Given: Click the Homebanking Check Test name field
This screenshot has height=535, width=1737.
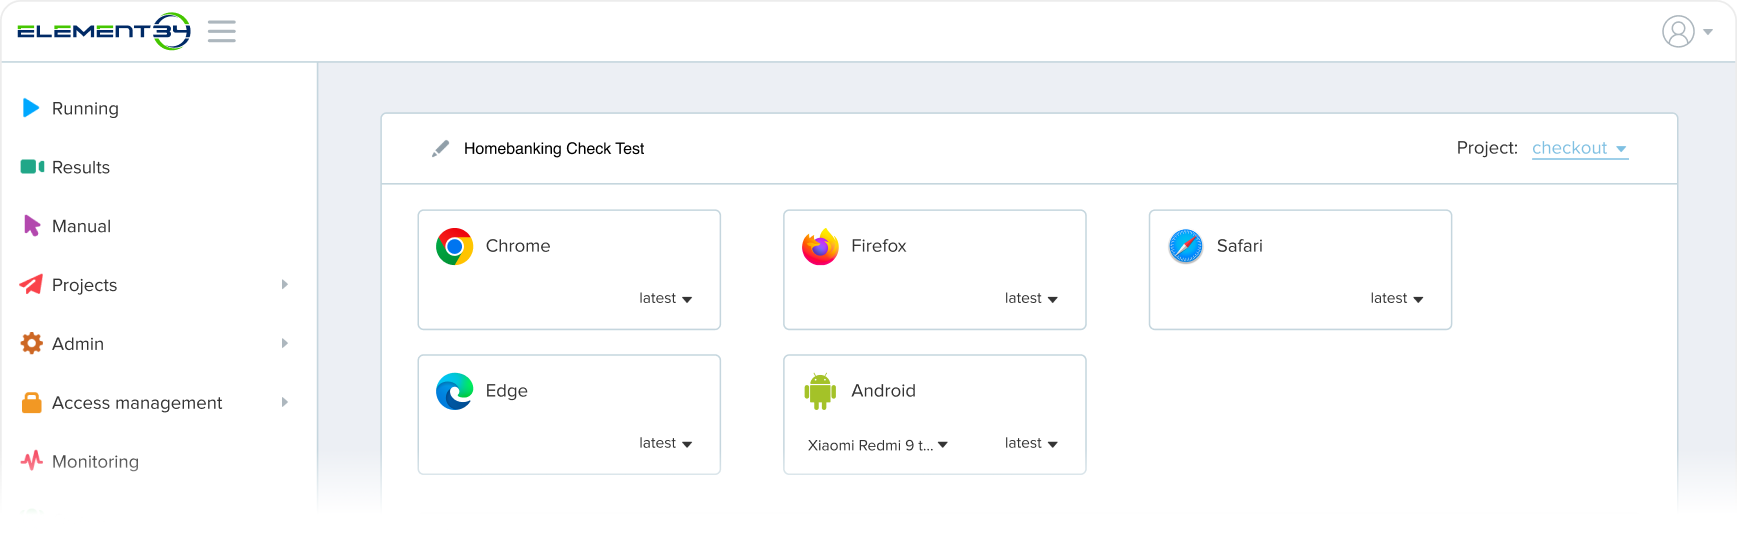Looking at the screenshot, I should [x=554, y=149].
